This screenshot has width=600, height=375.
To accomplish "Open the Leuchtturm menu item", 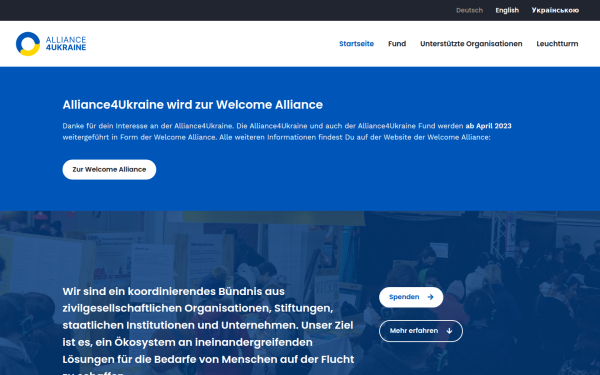I will pyautogui.click(x=557, y=44).
